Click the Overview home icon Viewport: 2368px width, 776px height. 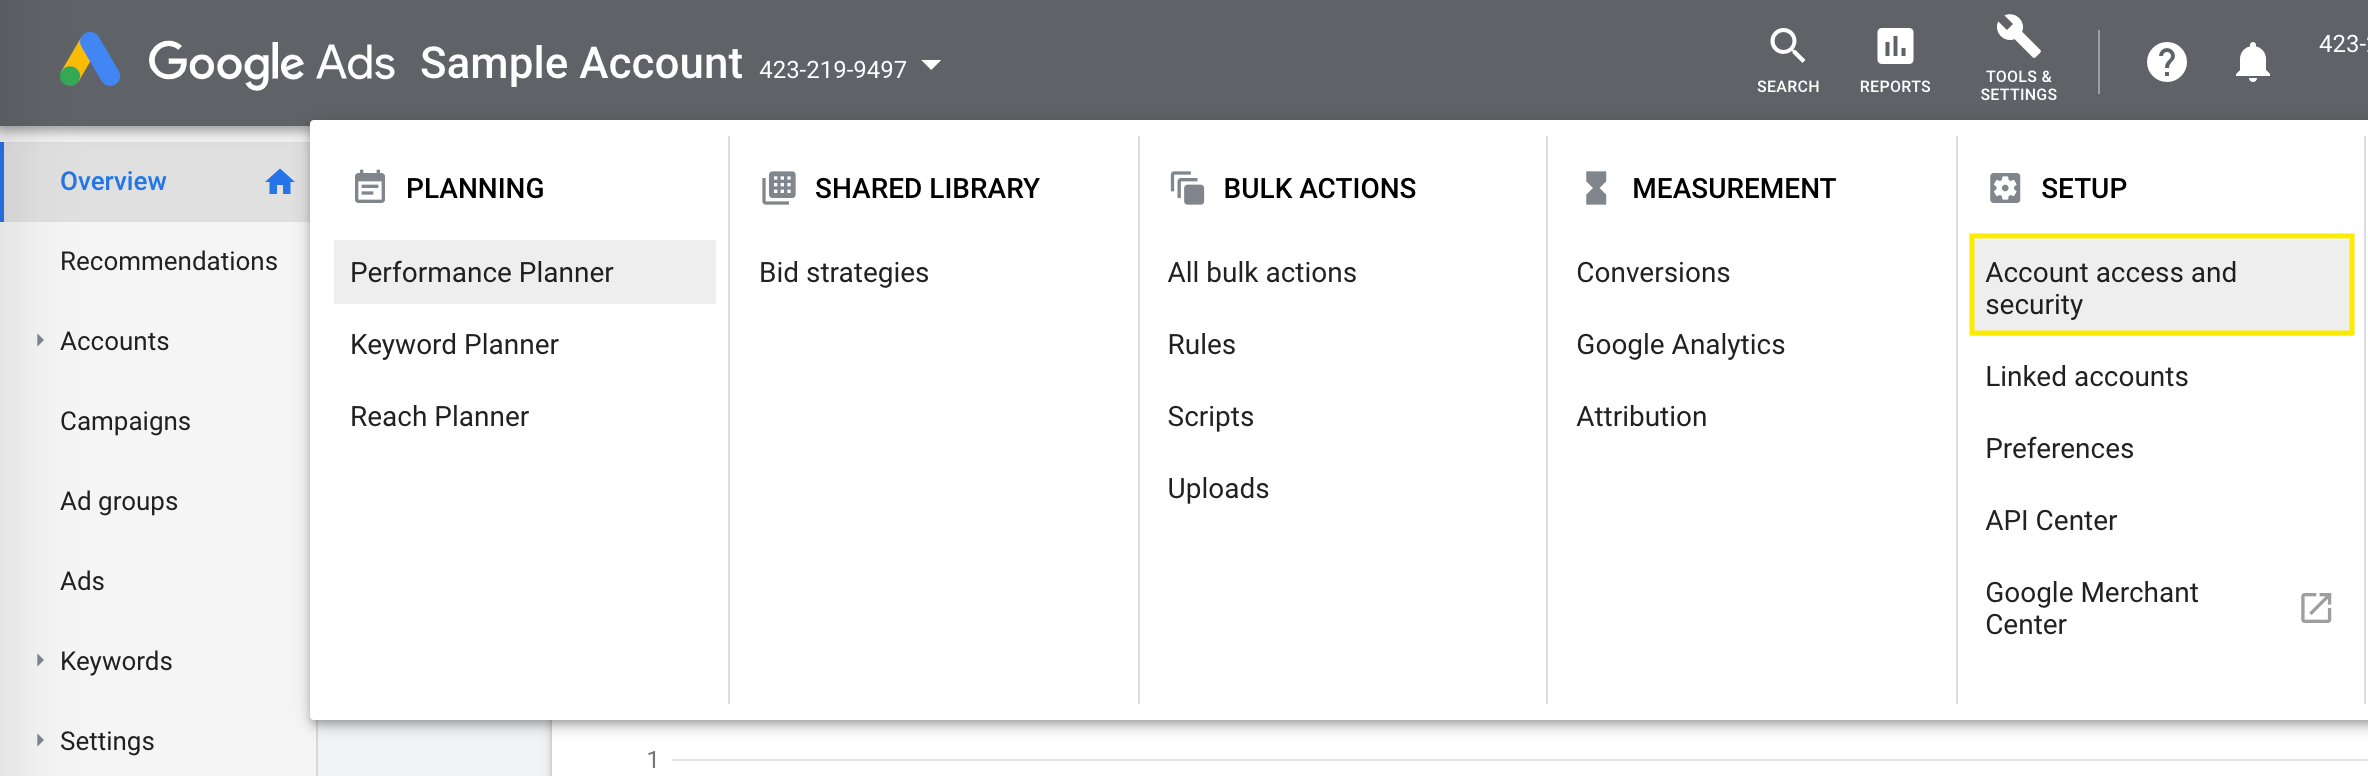click(280, 181)
